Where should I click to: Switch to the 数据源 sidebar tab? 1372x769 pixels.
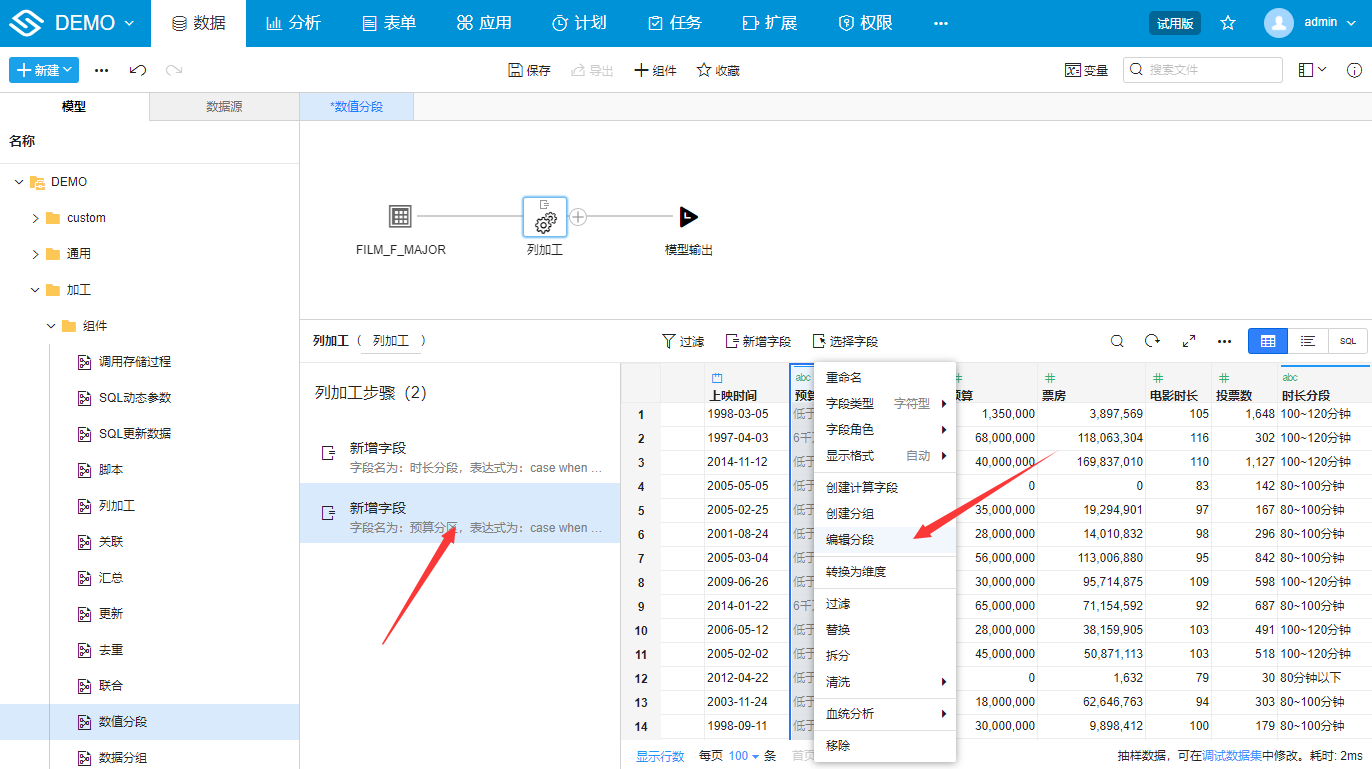click(224, 106)
